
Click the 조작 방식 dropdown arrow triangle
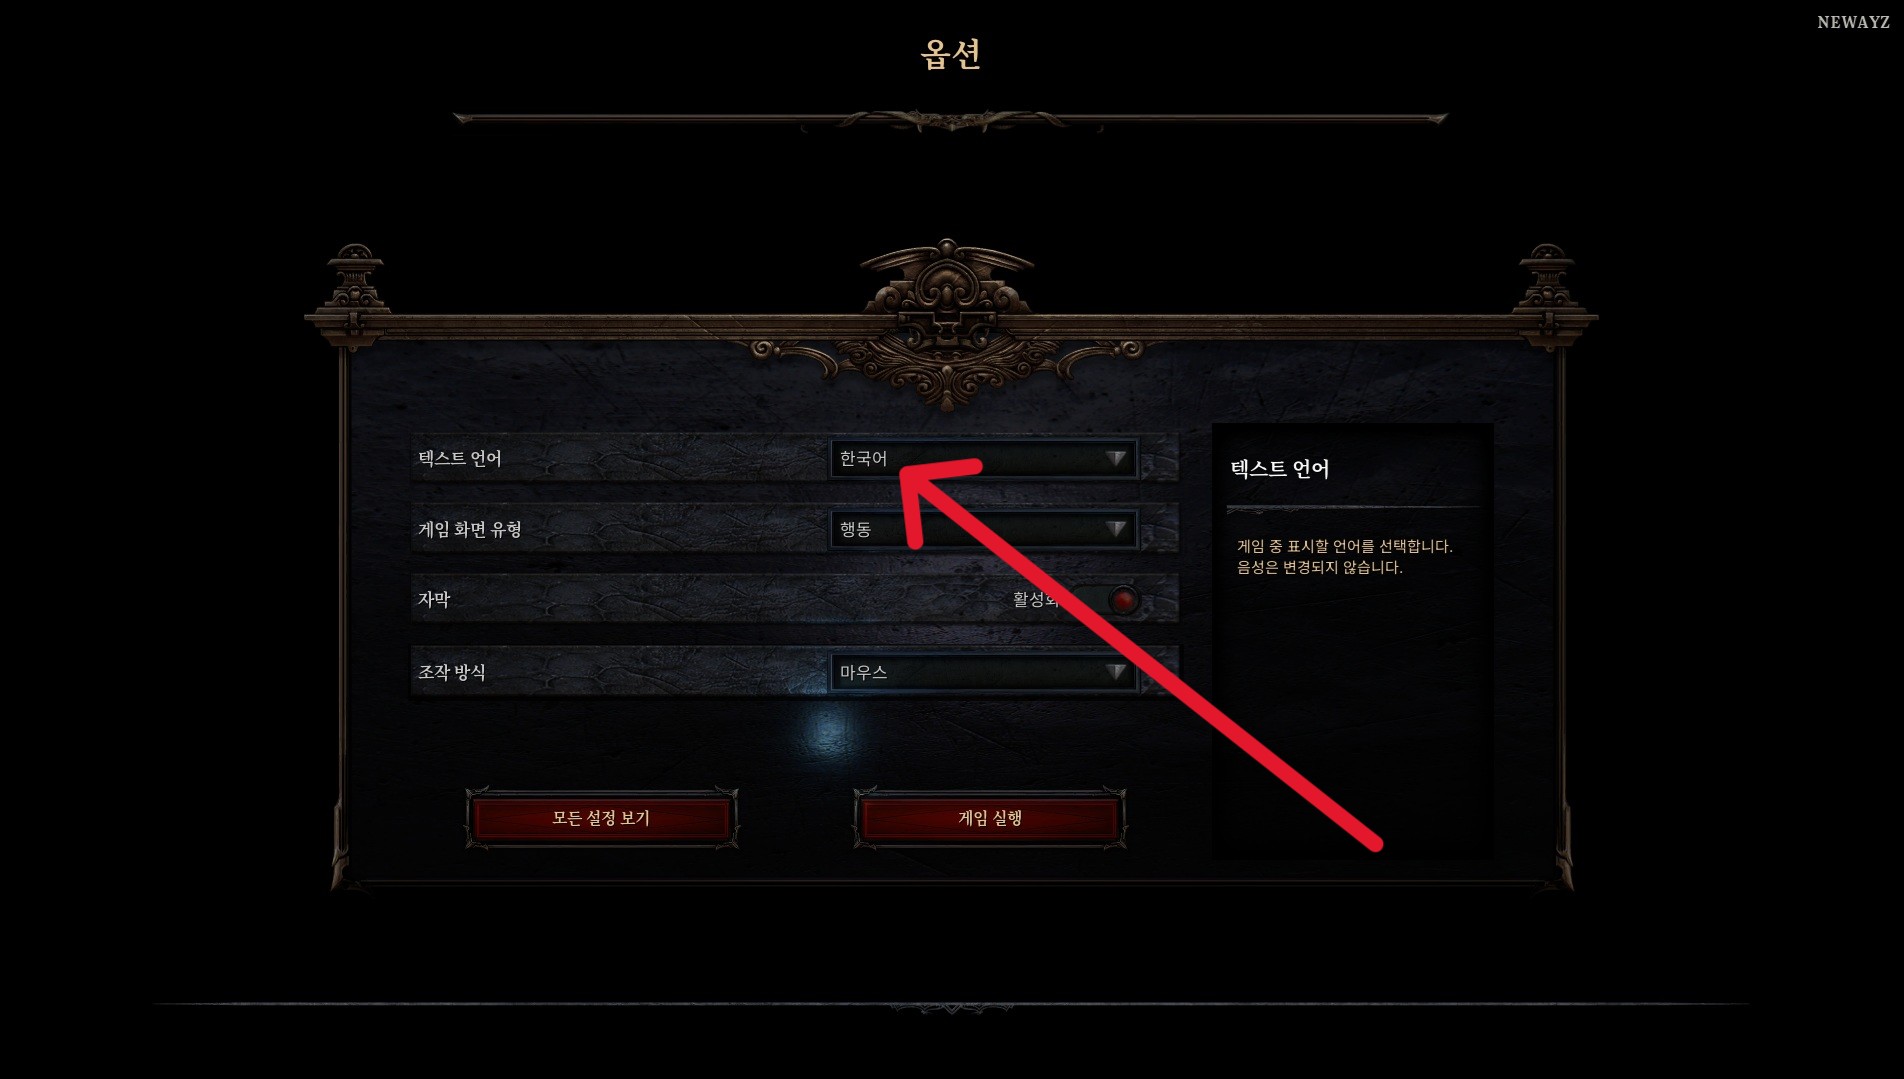coord(1116,672)
